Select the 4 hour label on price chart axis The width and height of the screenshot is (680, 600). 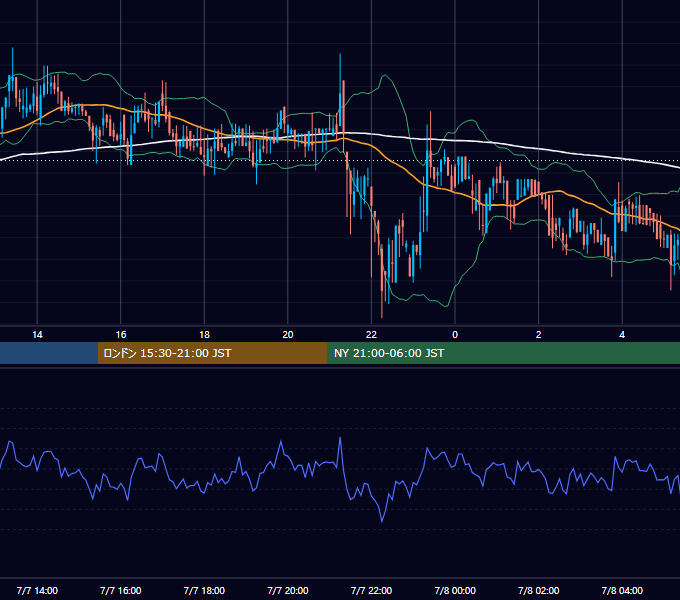pyautogui.click(x=622, y=335)
